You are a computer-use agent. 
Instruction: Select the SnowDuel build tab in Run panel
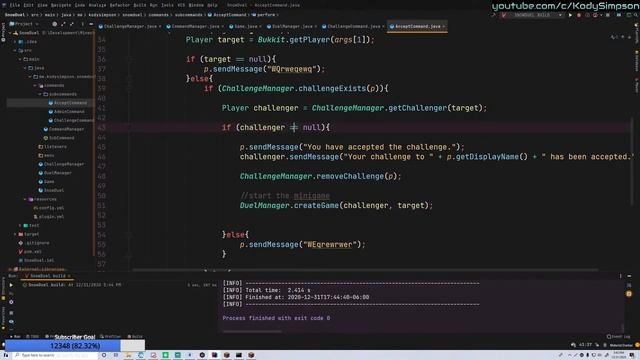tap(47, 276)
